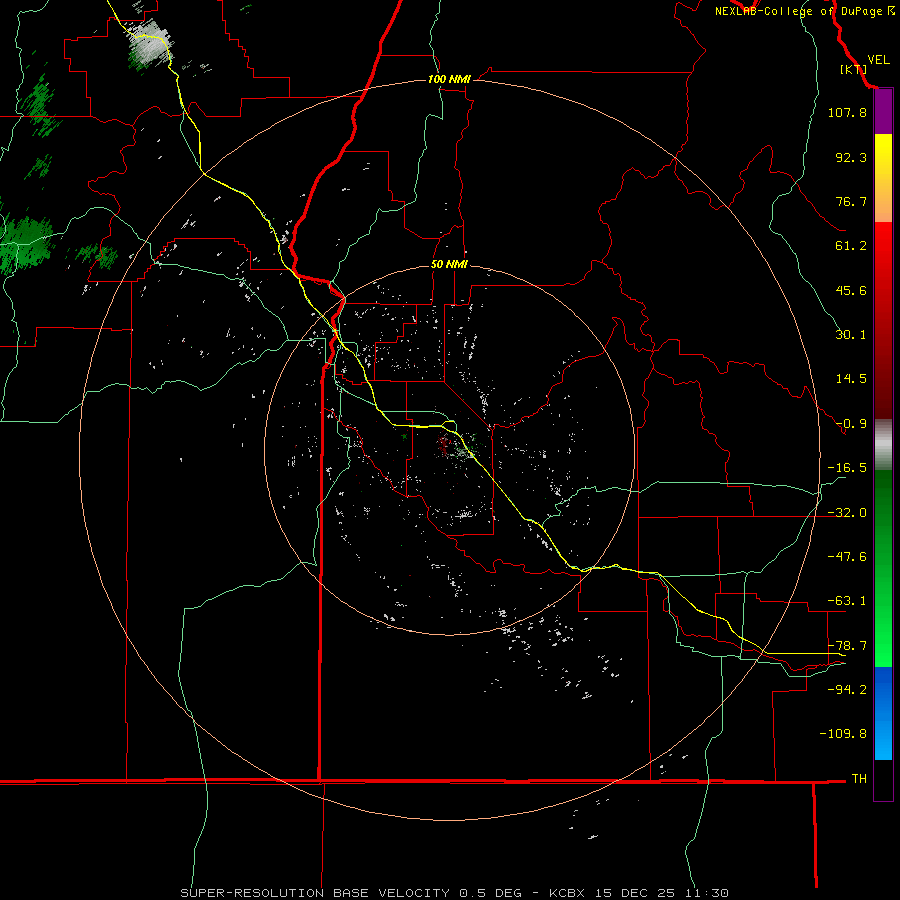Image resolution: width=900 pixels, height=900 pixels.
Task: Click the -16.5 velocity scale value
Action: coord(847,468)
